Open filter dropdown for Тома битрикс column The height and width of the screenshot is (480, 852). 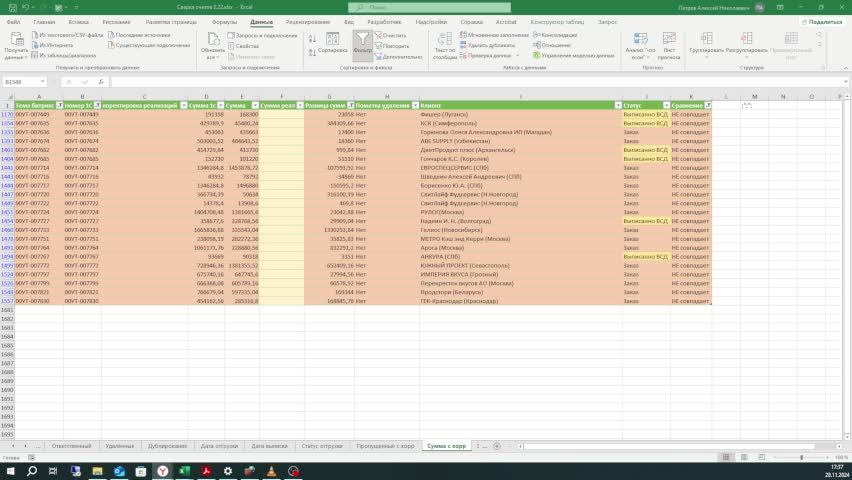click(x=60, y=105)
